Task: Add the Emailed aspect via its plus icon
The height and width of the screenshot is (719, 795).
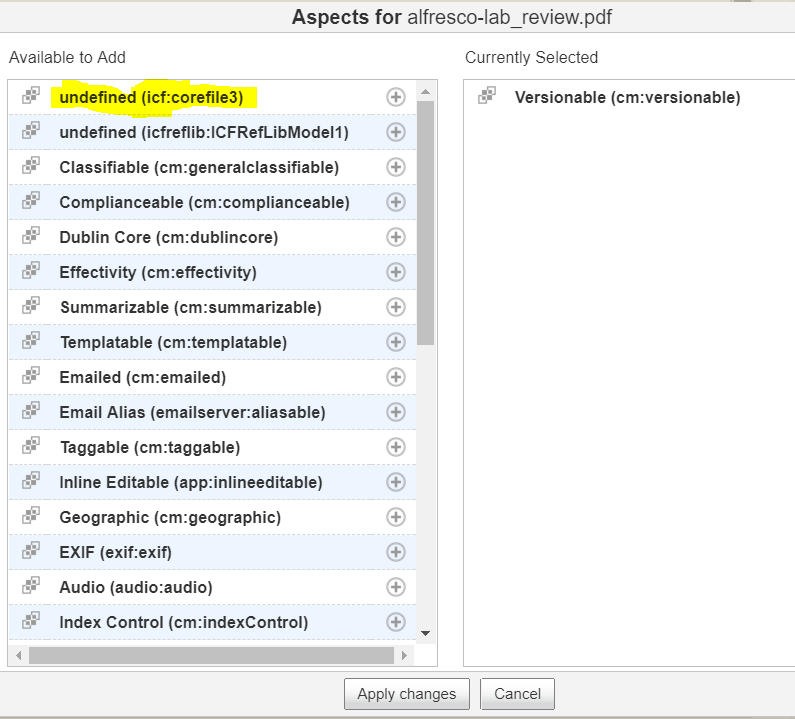Action: coord(395,377)
